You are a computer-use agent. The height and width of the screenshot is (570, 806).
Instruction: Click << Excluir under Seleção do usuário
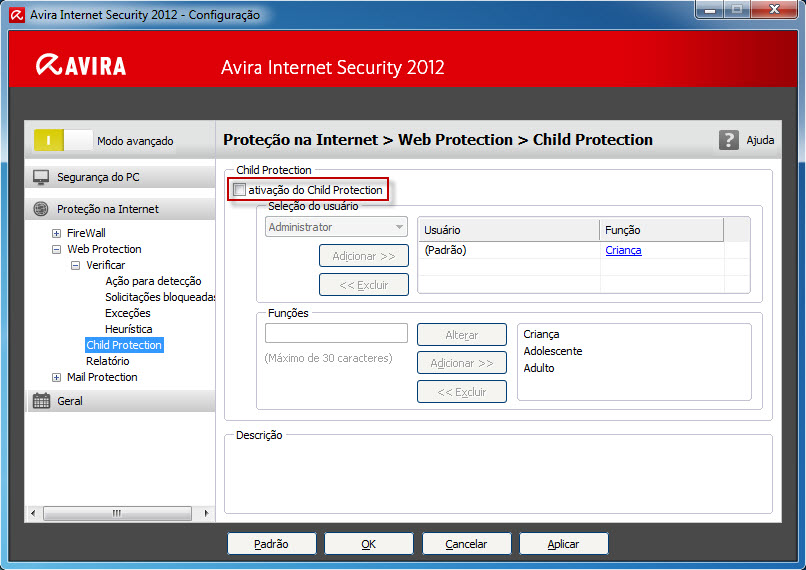pos(364,285)
